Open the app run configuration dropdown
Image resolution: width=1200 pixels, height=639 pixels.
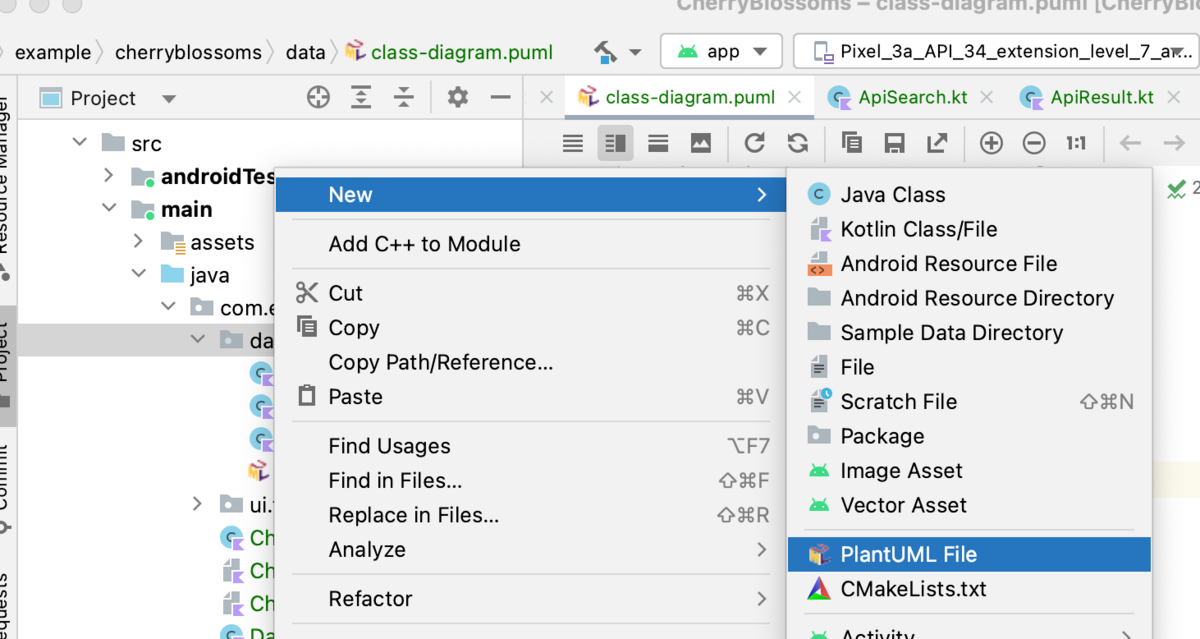pos(721,51)
